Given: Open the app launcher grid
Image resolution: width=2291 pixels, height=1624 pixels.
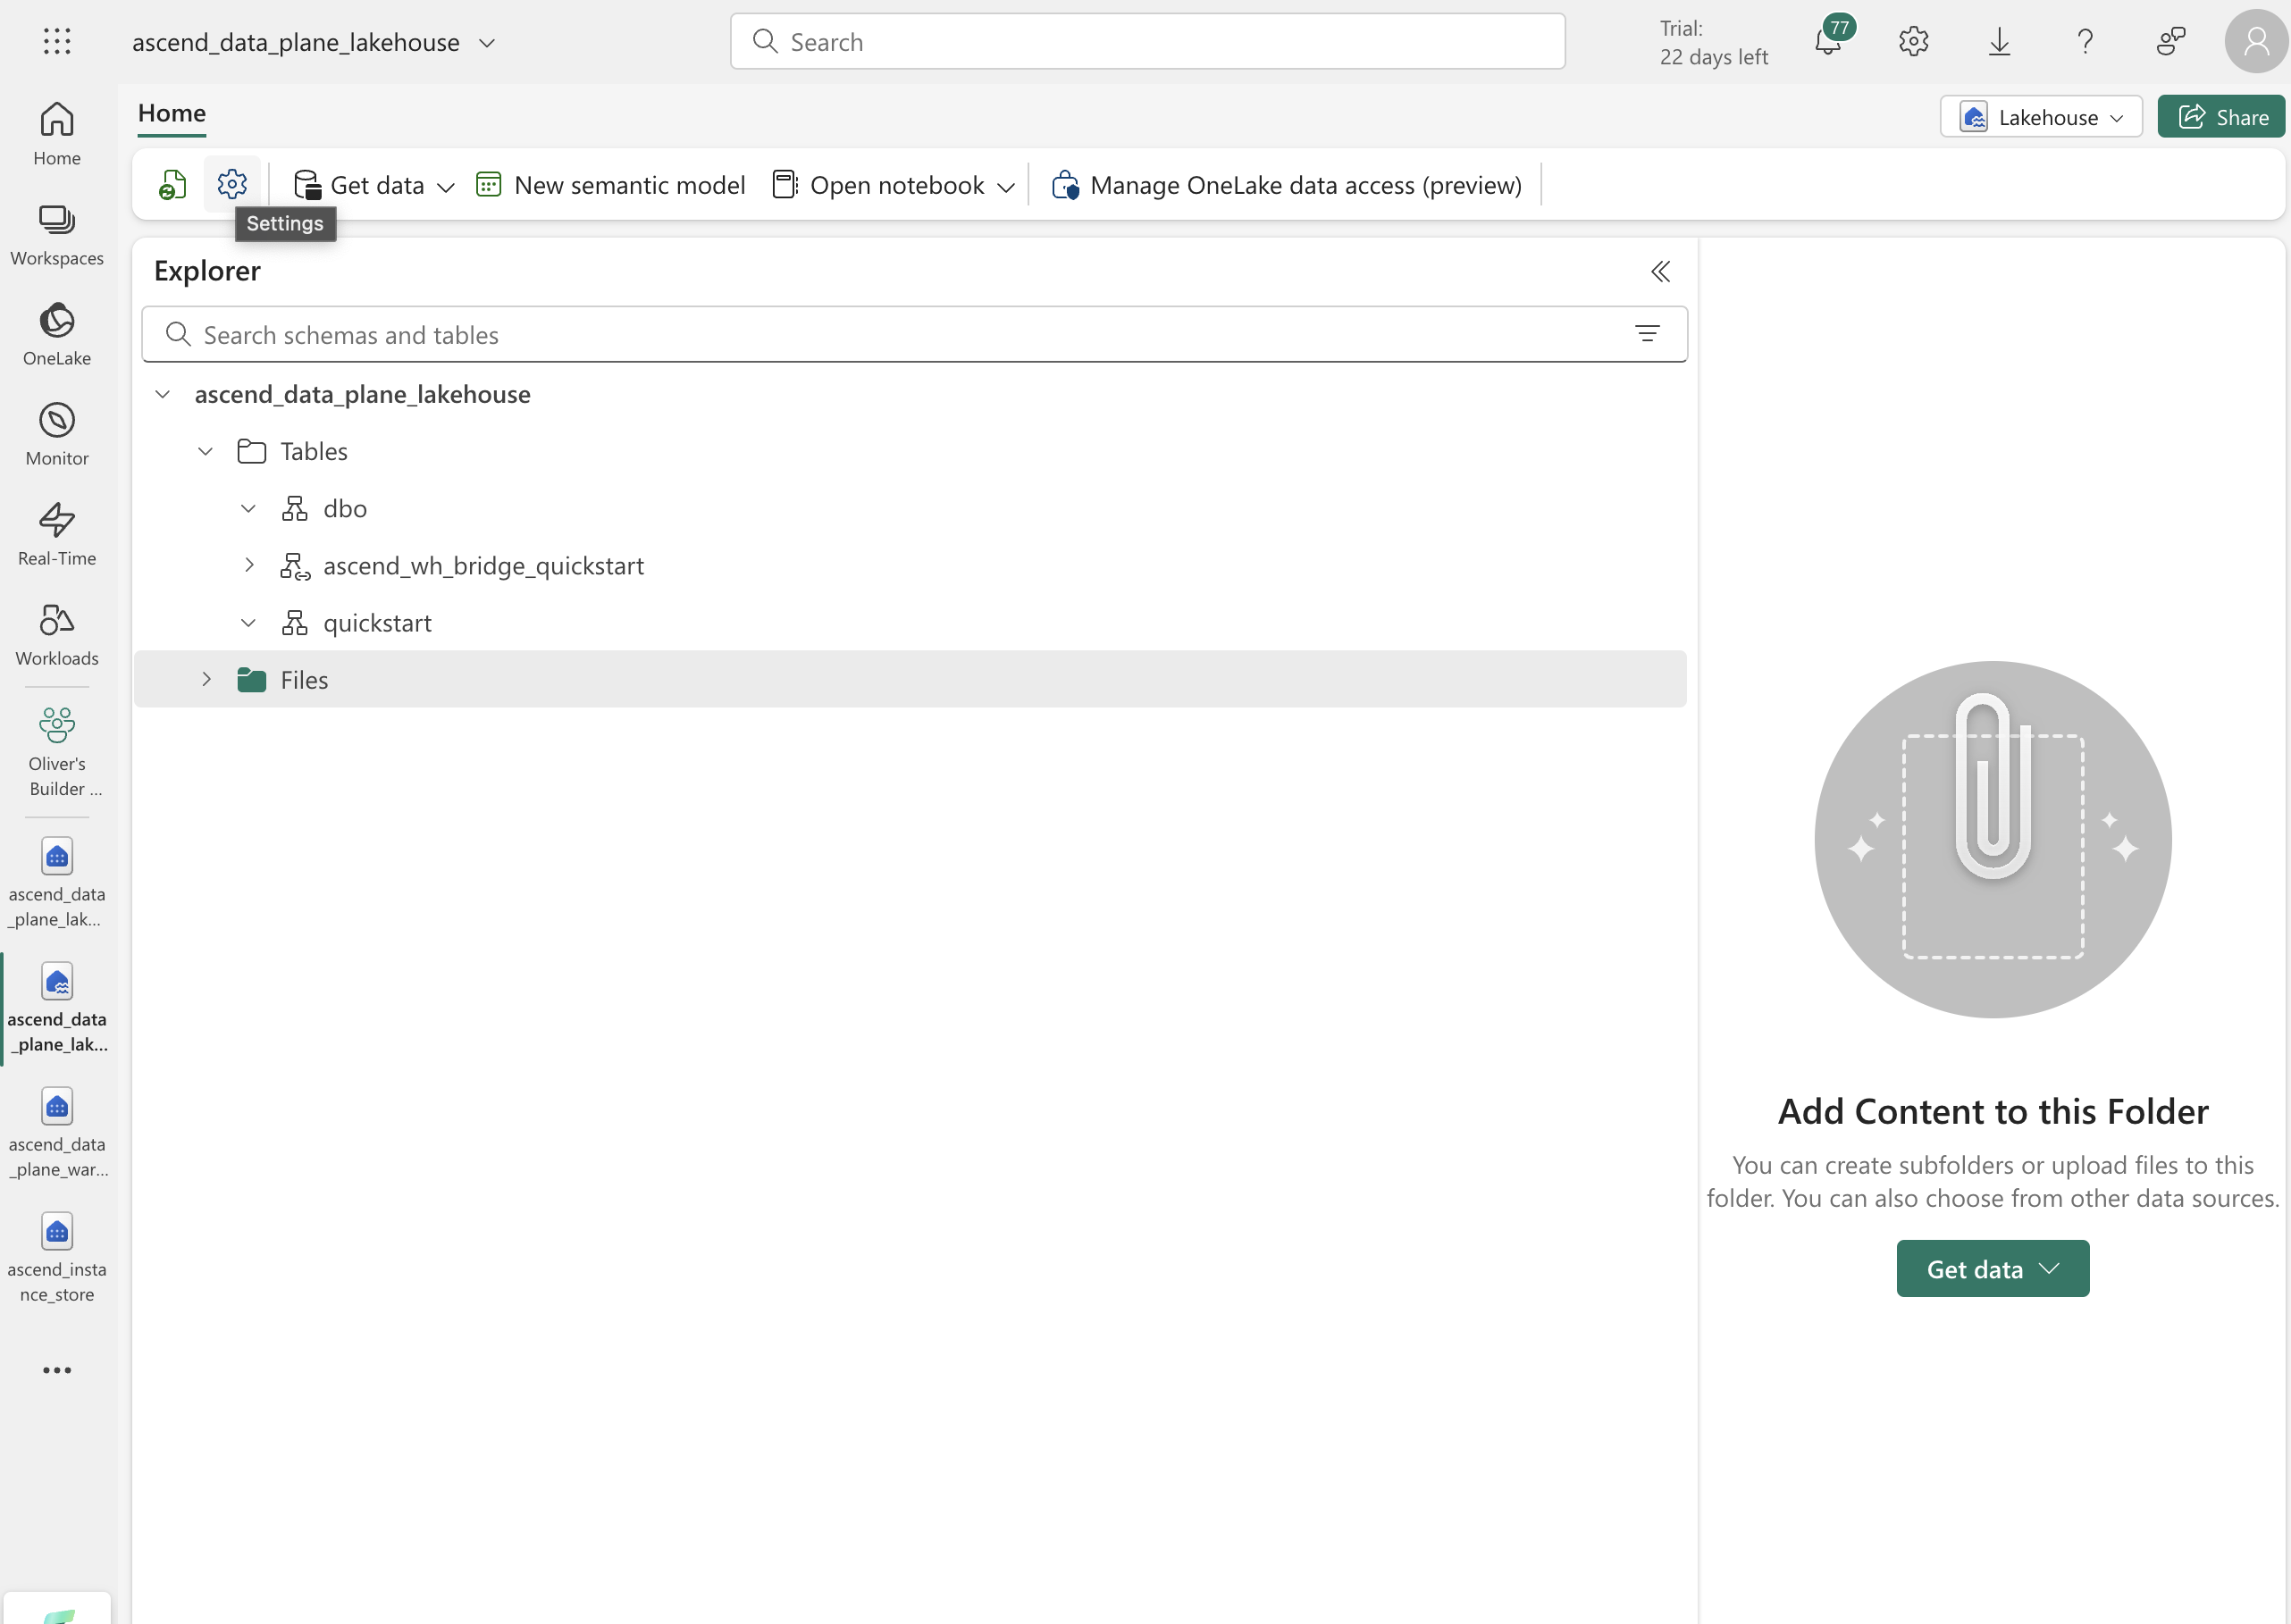Looking at the screenshot, I should pyautogui.click(x=57, y=41).
